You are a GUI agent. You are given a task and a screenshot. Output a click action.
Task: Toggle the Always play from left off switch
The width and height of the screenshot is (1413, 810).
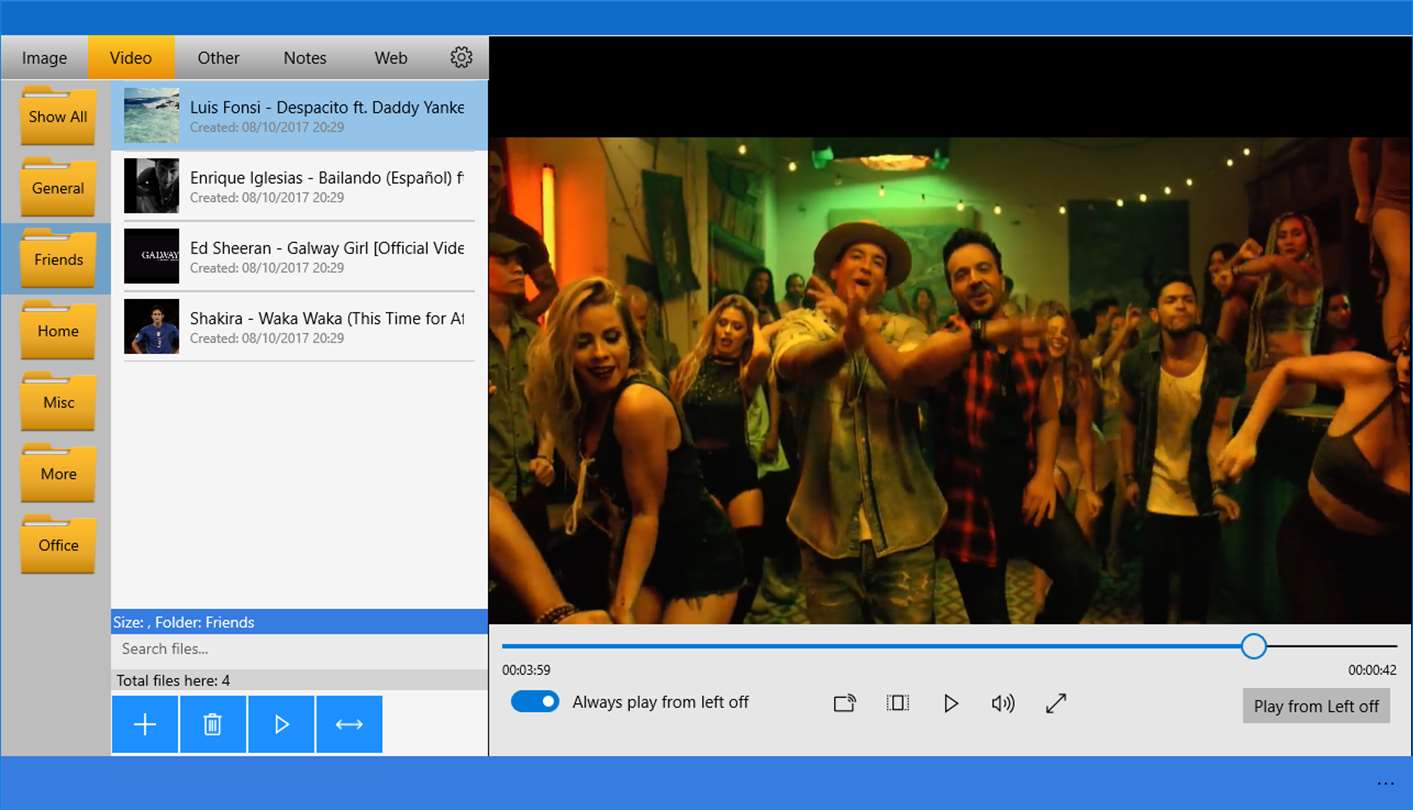(535, 702)
